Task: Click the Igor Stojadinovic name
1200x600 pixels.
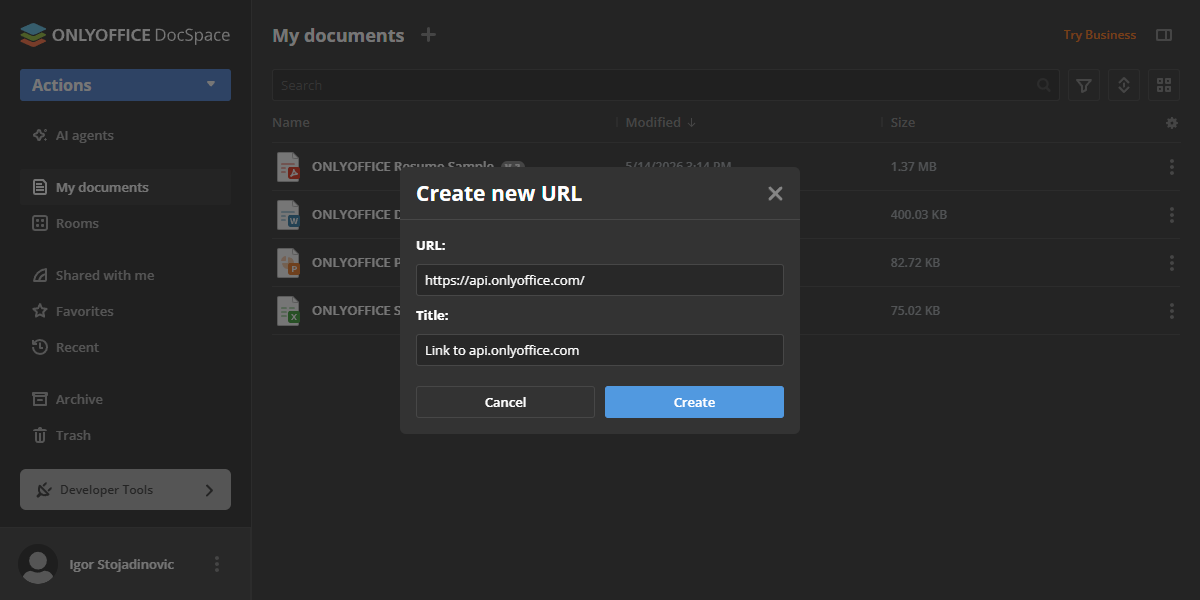Action: [x=122, y=564]
